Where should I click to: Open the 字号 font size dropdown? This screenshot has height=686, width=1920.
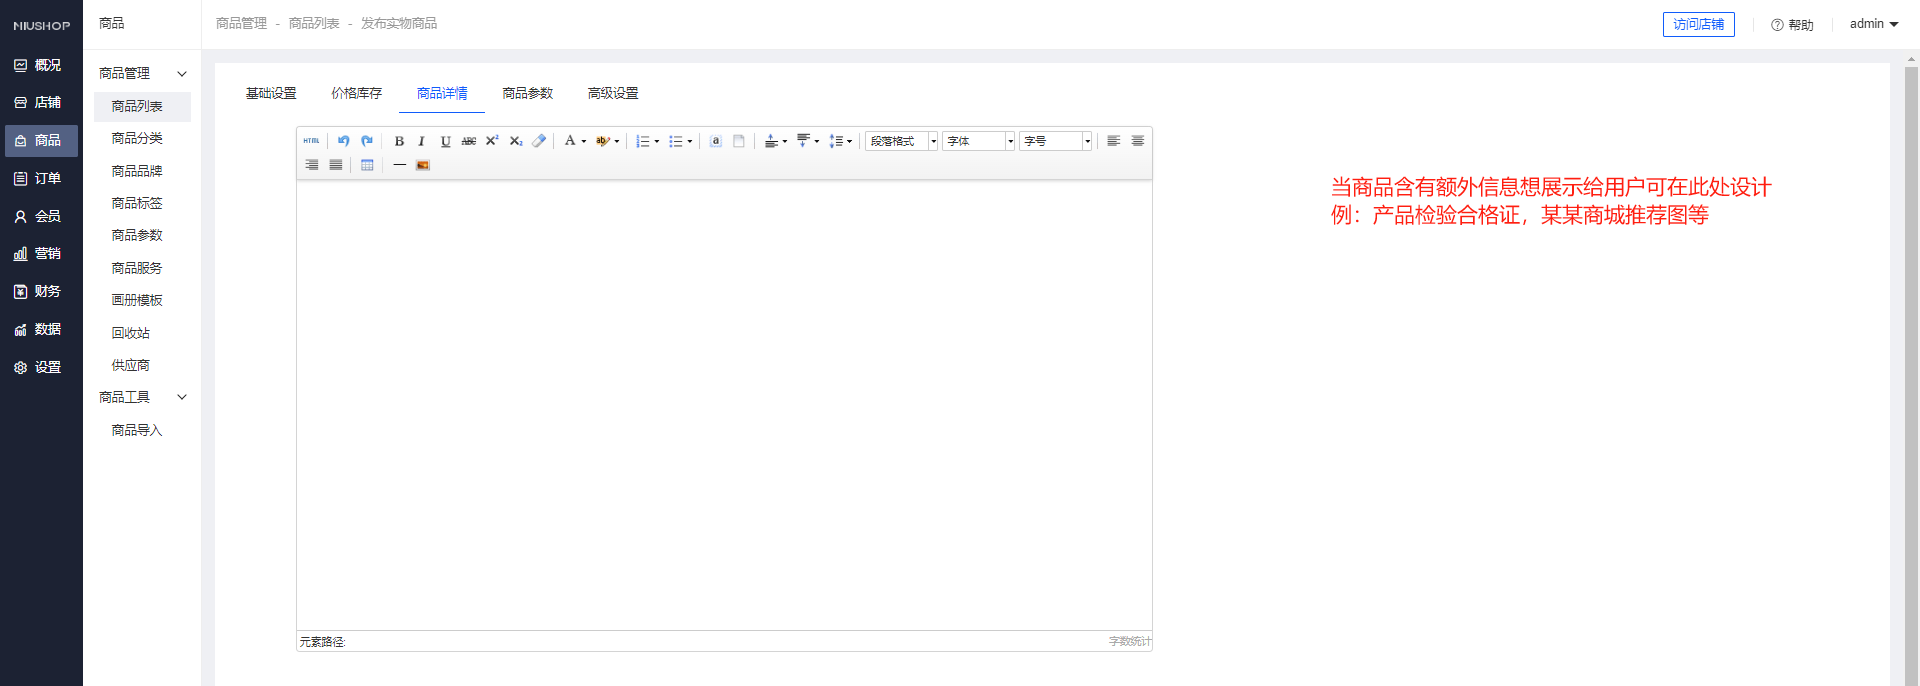[x=1055, y=141]
